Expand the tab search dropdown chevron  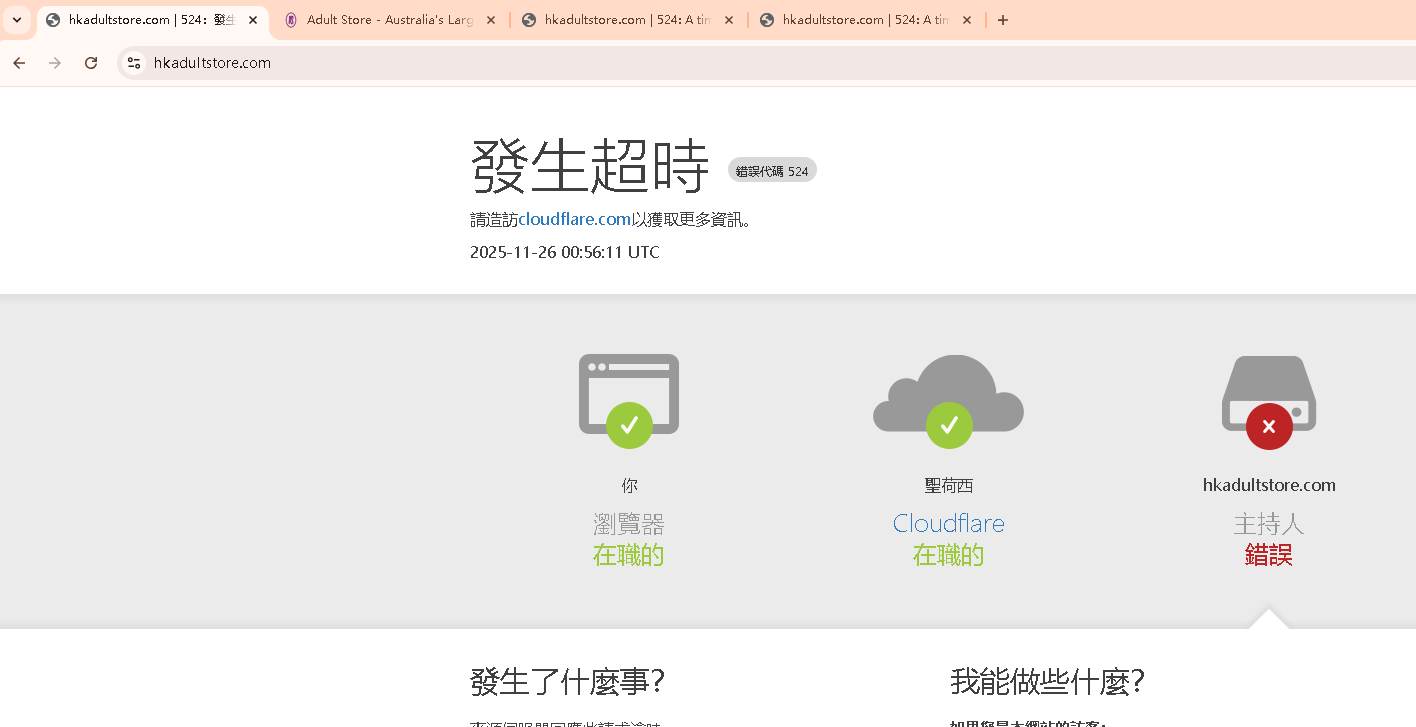pos(17,20)
